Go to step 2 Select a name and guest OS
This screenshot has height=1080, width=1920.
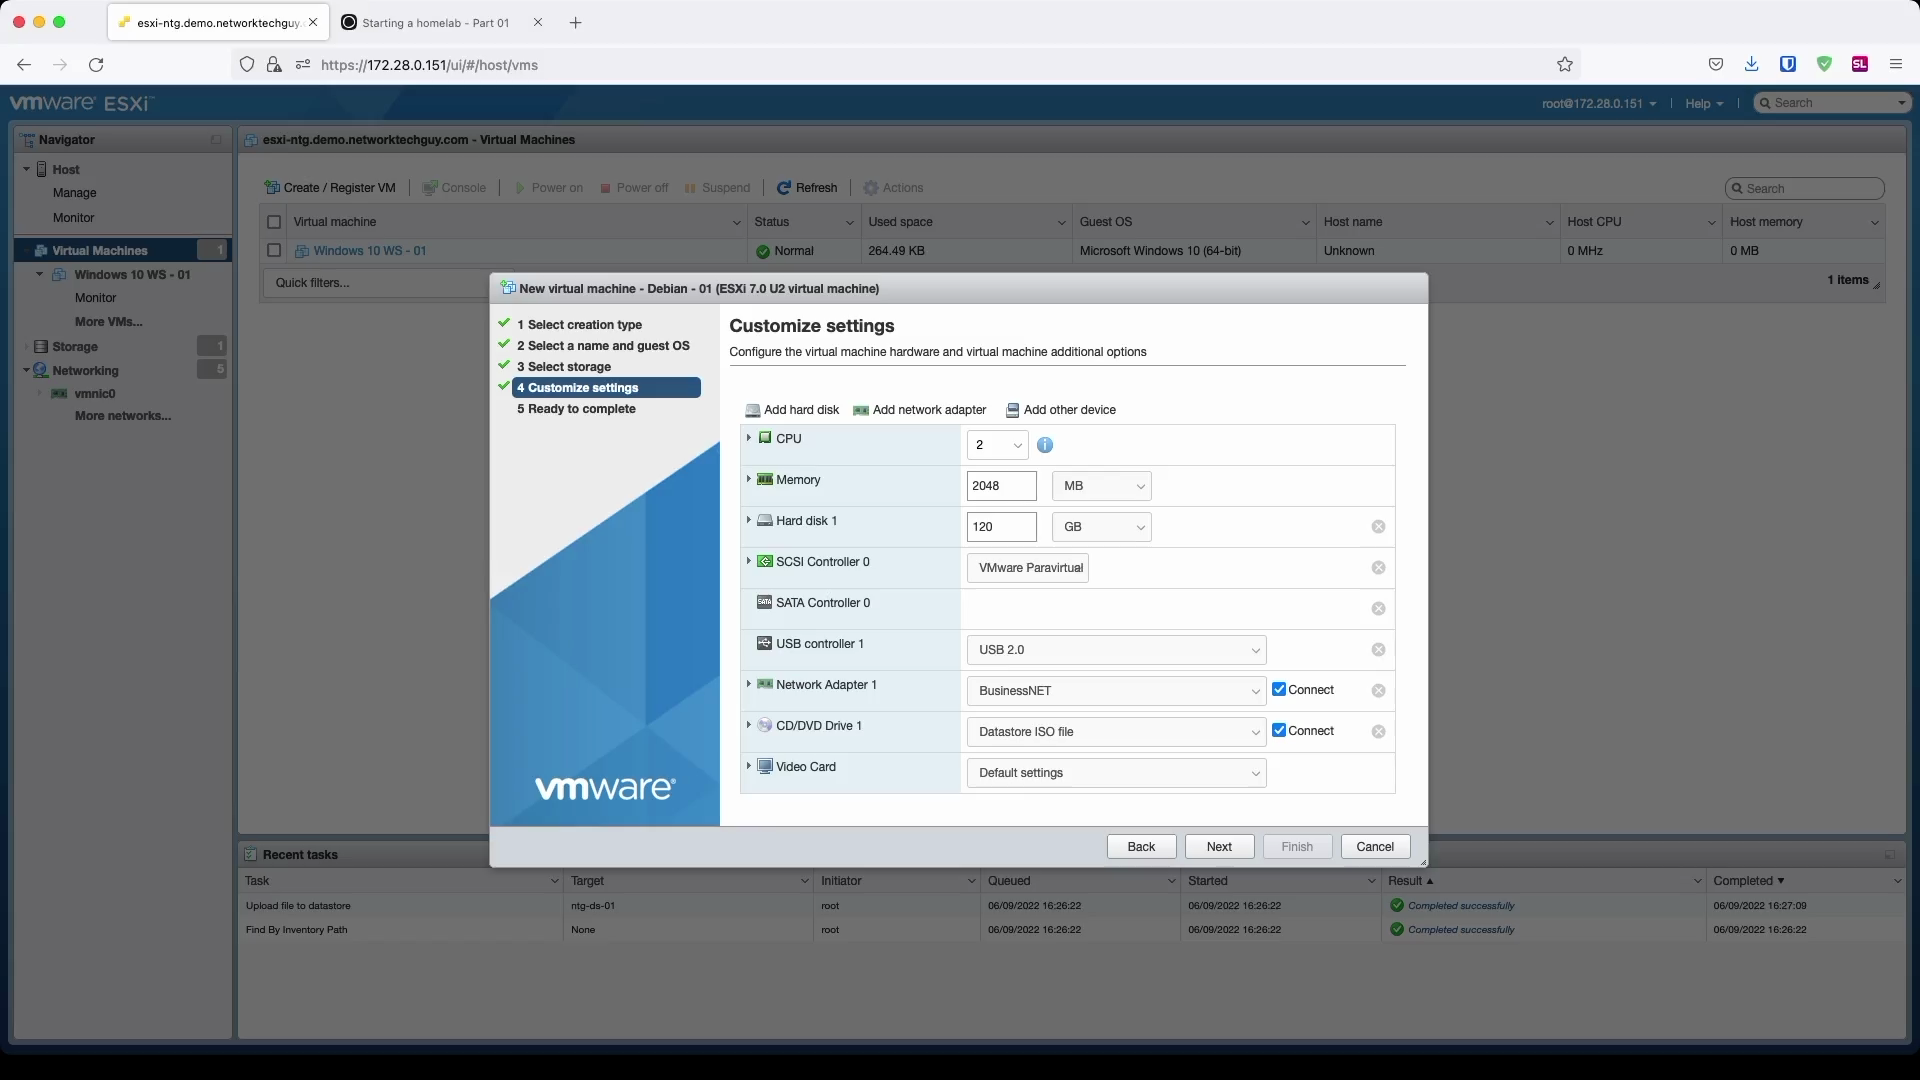603,346
